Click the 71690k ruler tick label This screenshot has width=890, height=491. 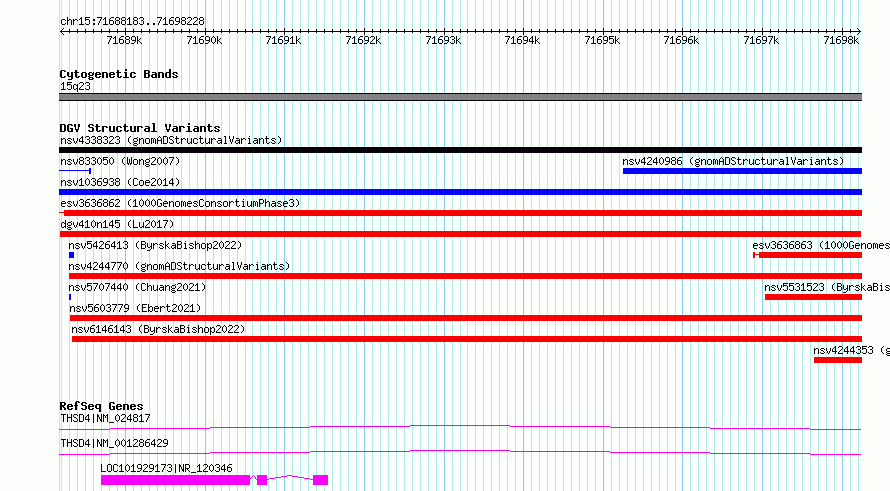[204, 40]
